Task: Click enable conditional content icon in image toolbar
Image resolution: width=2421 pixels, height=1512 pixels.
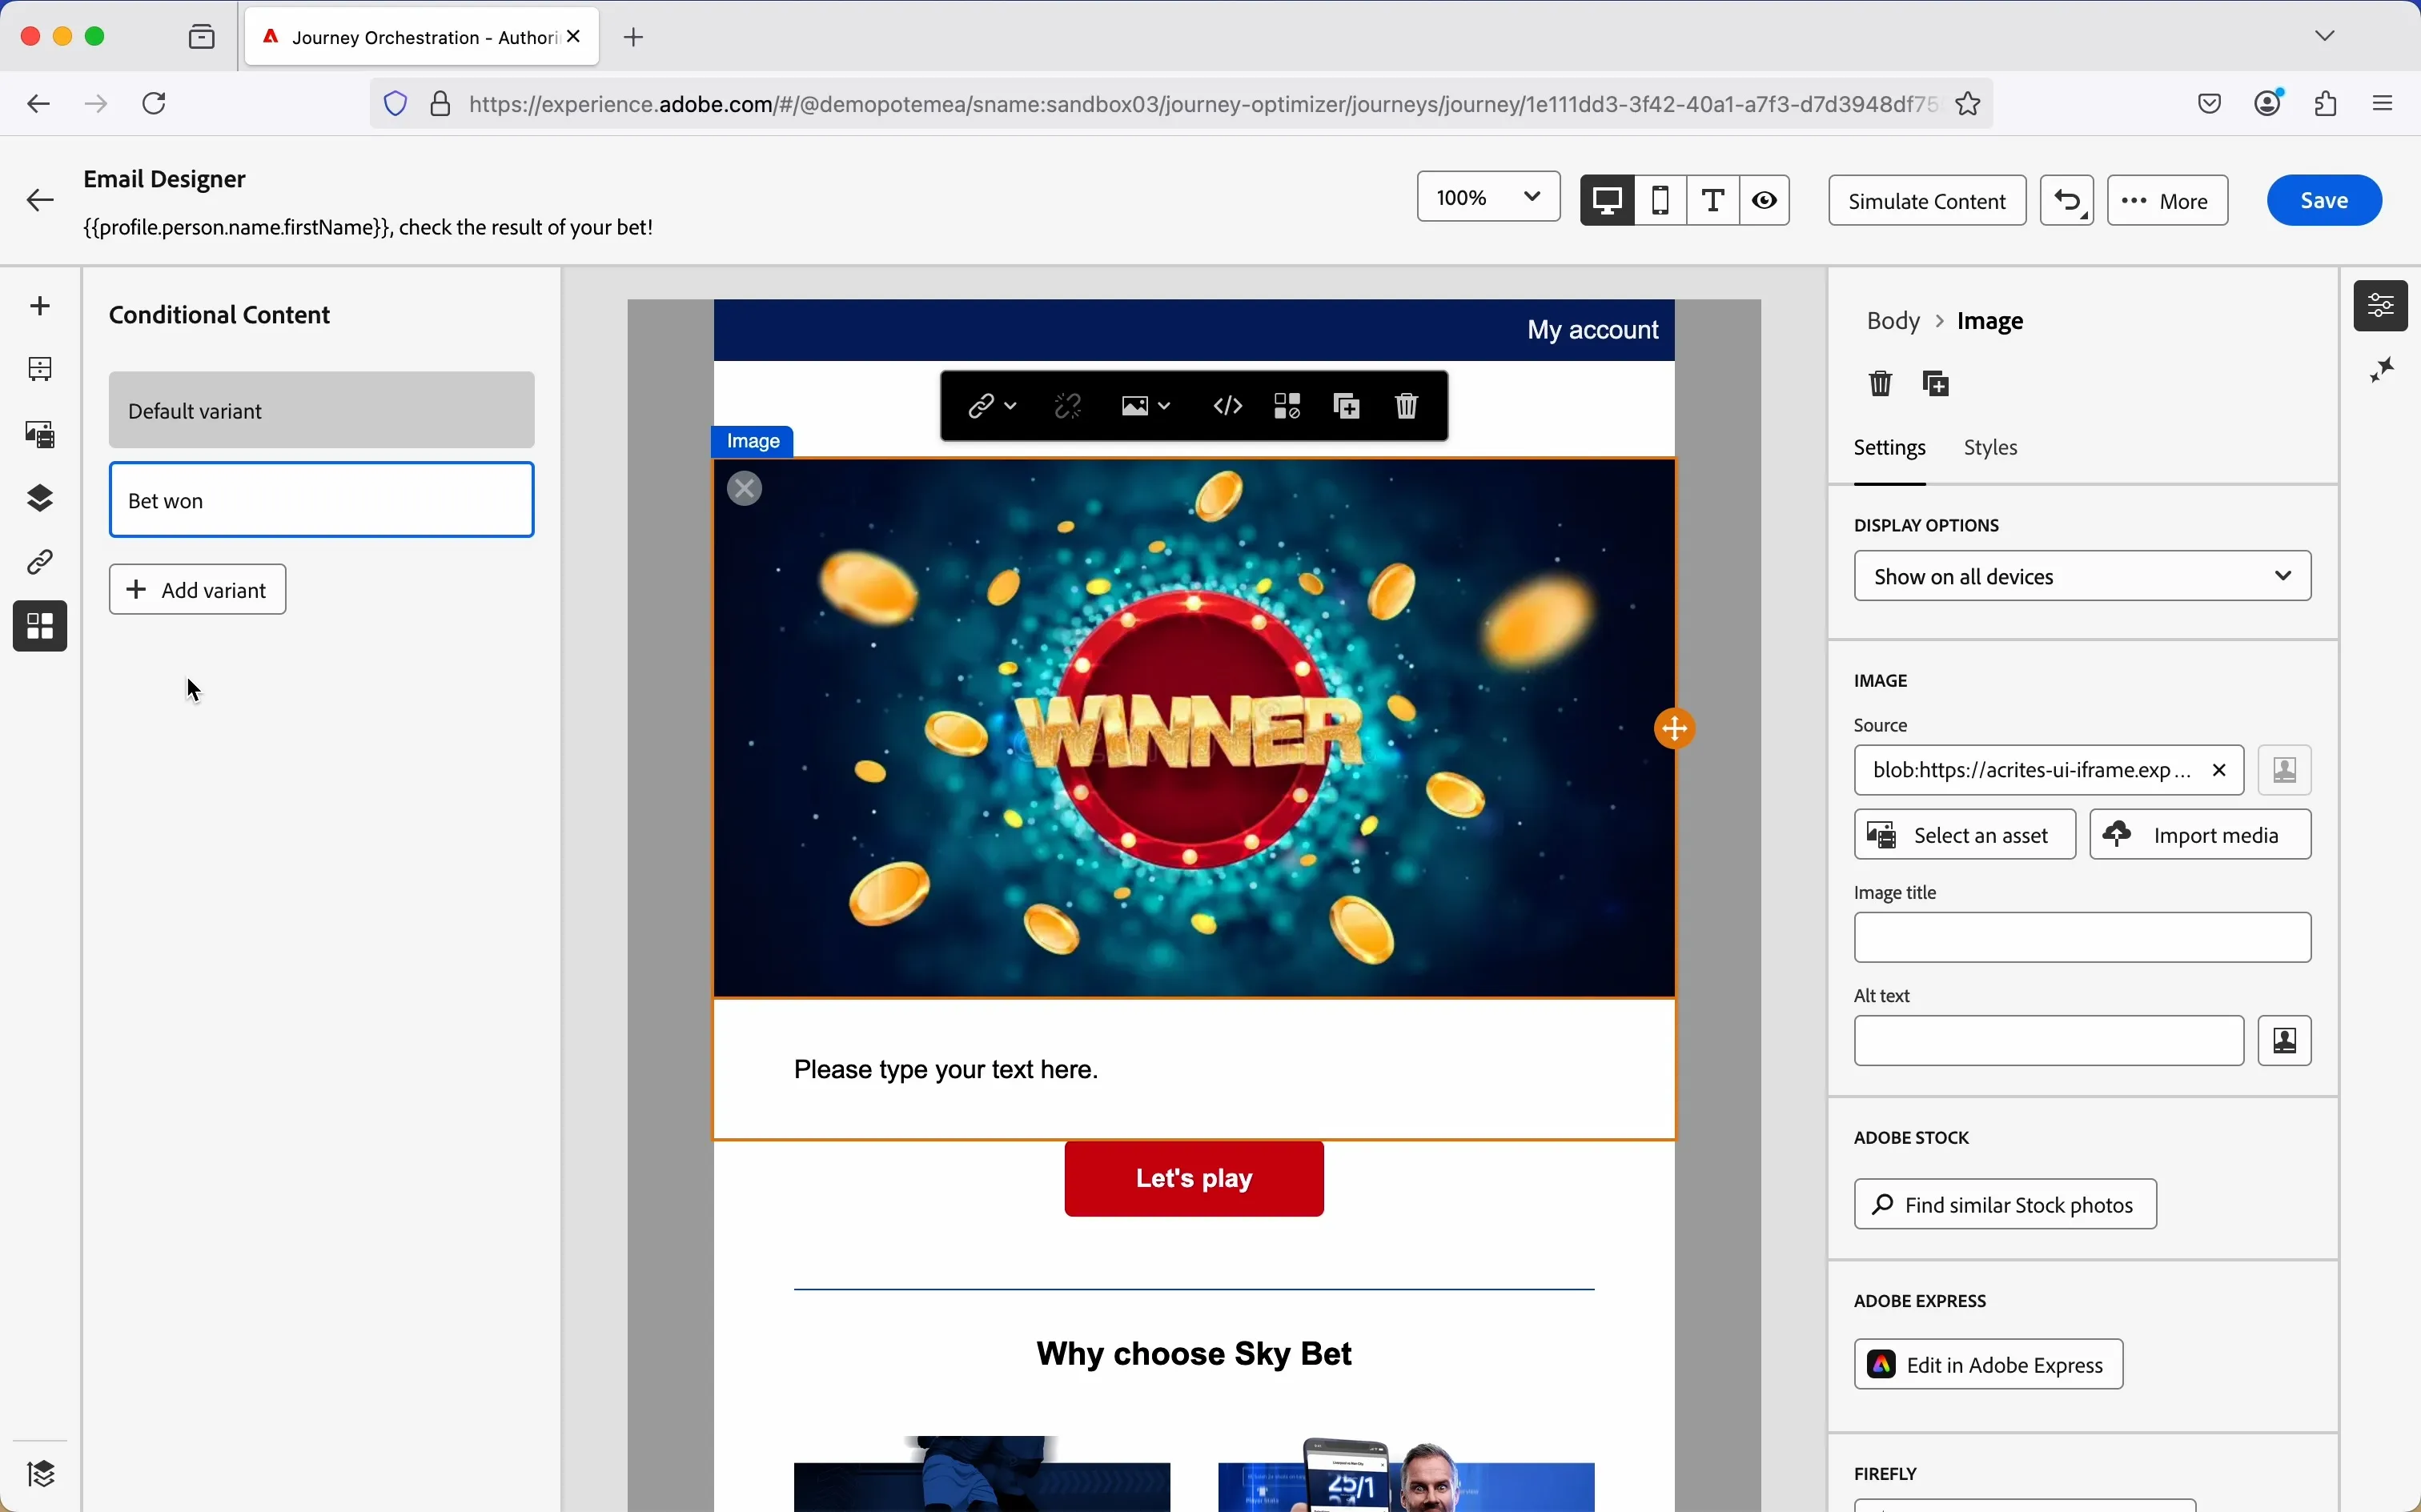Action: pyautogui.click(x=1289, y=407)
